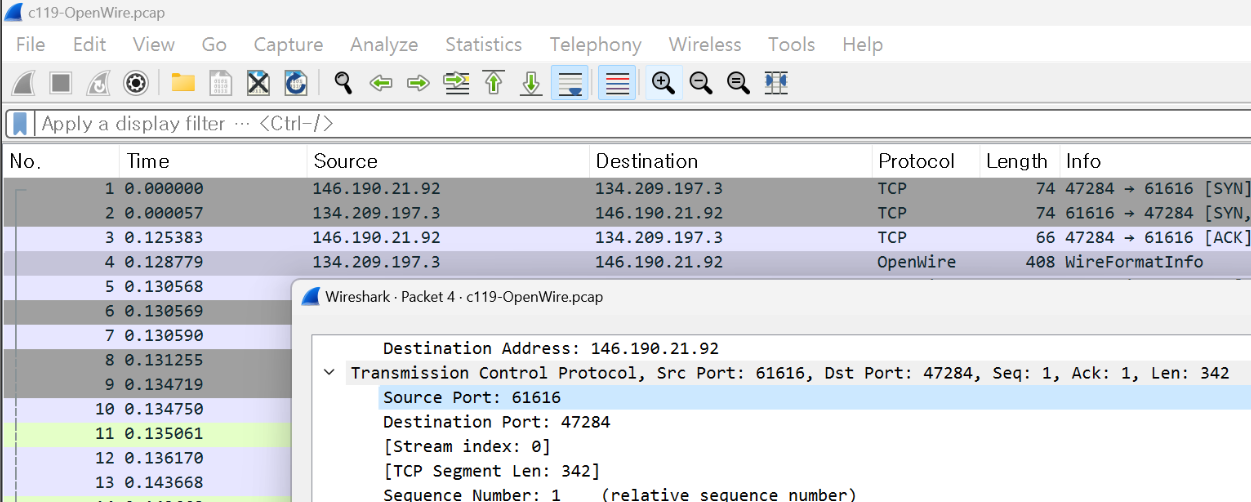Click the OpenWire protocol cell in row 4
Viewport: 1251px width, 502px height.
[x=916, y=262]
